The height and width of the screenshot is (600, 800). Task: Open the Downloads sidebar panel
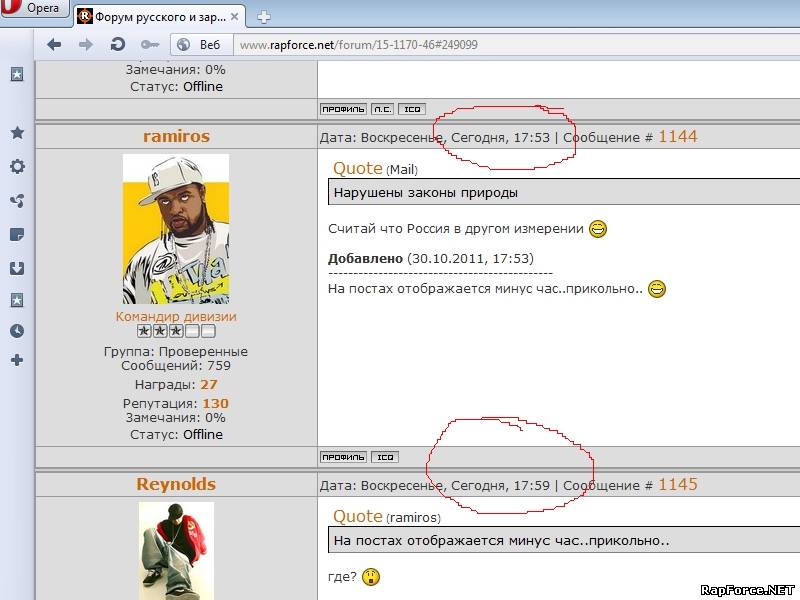[17, 268]
